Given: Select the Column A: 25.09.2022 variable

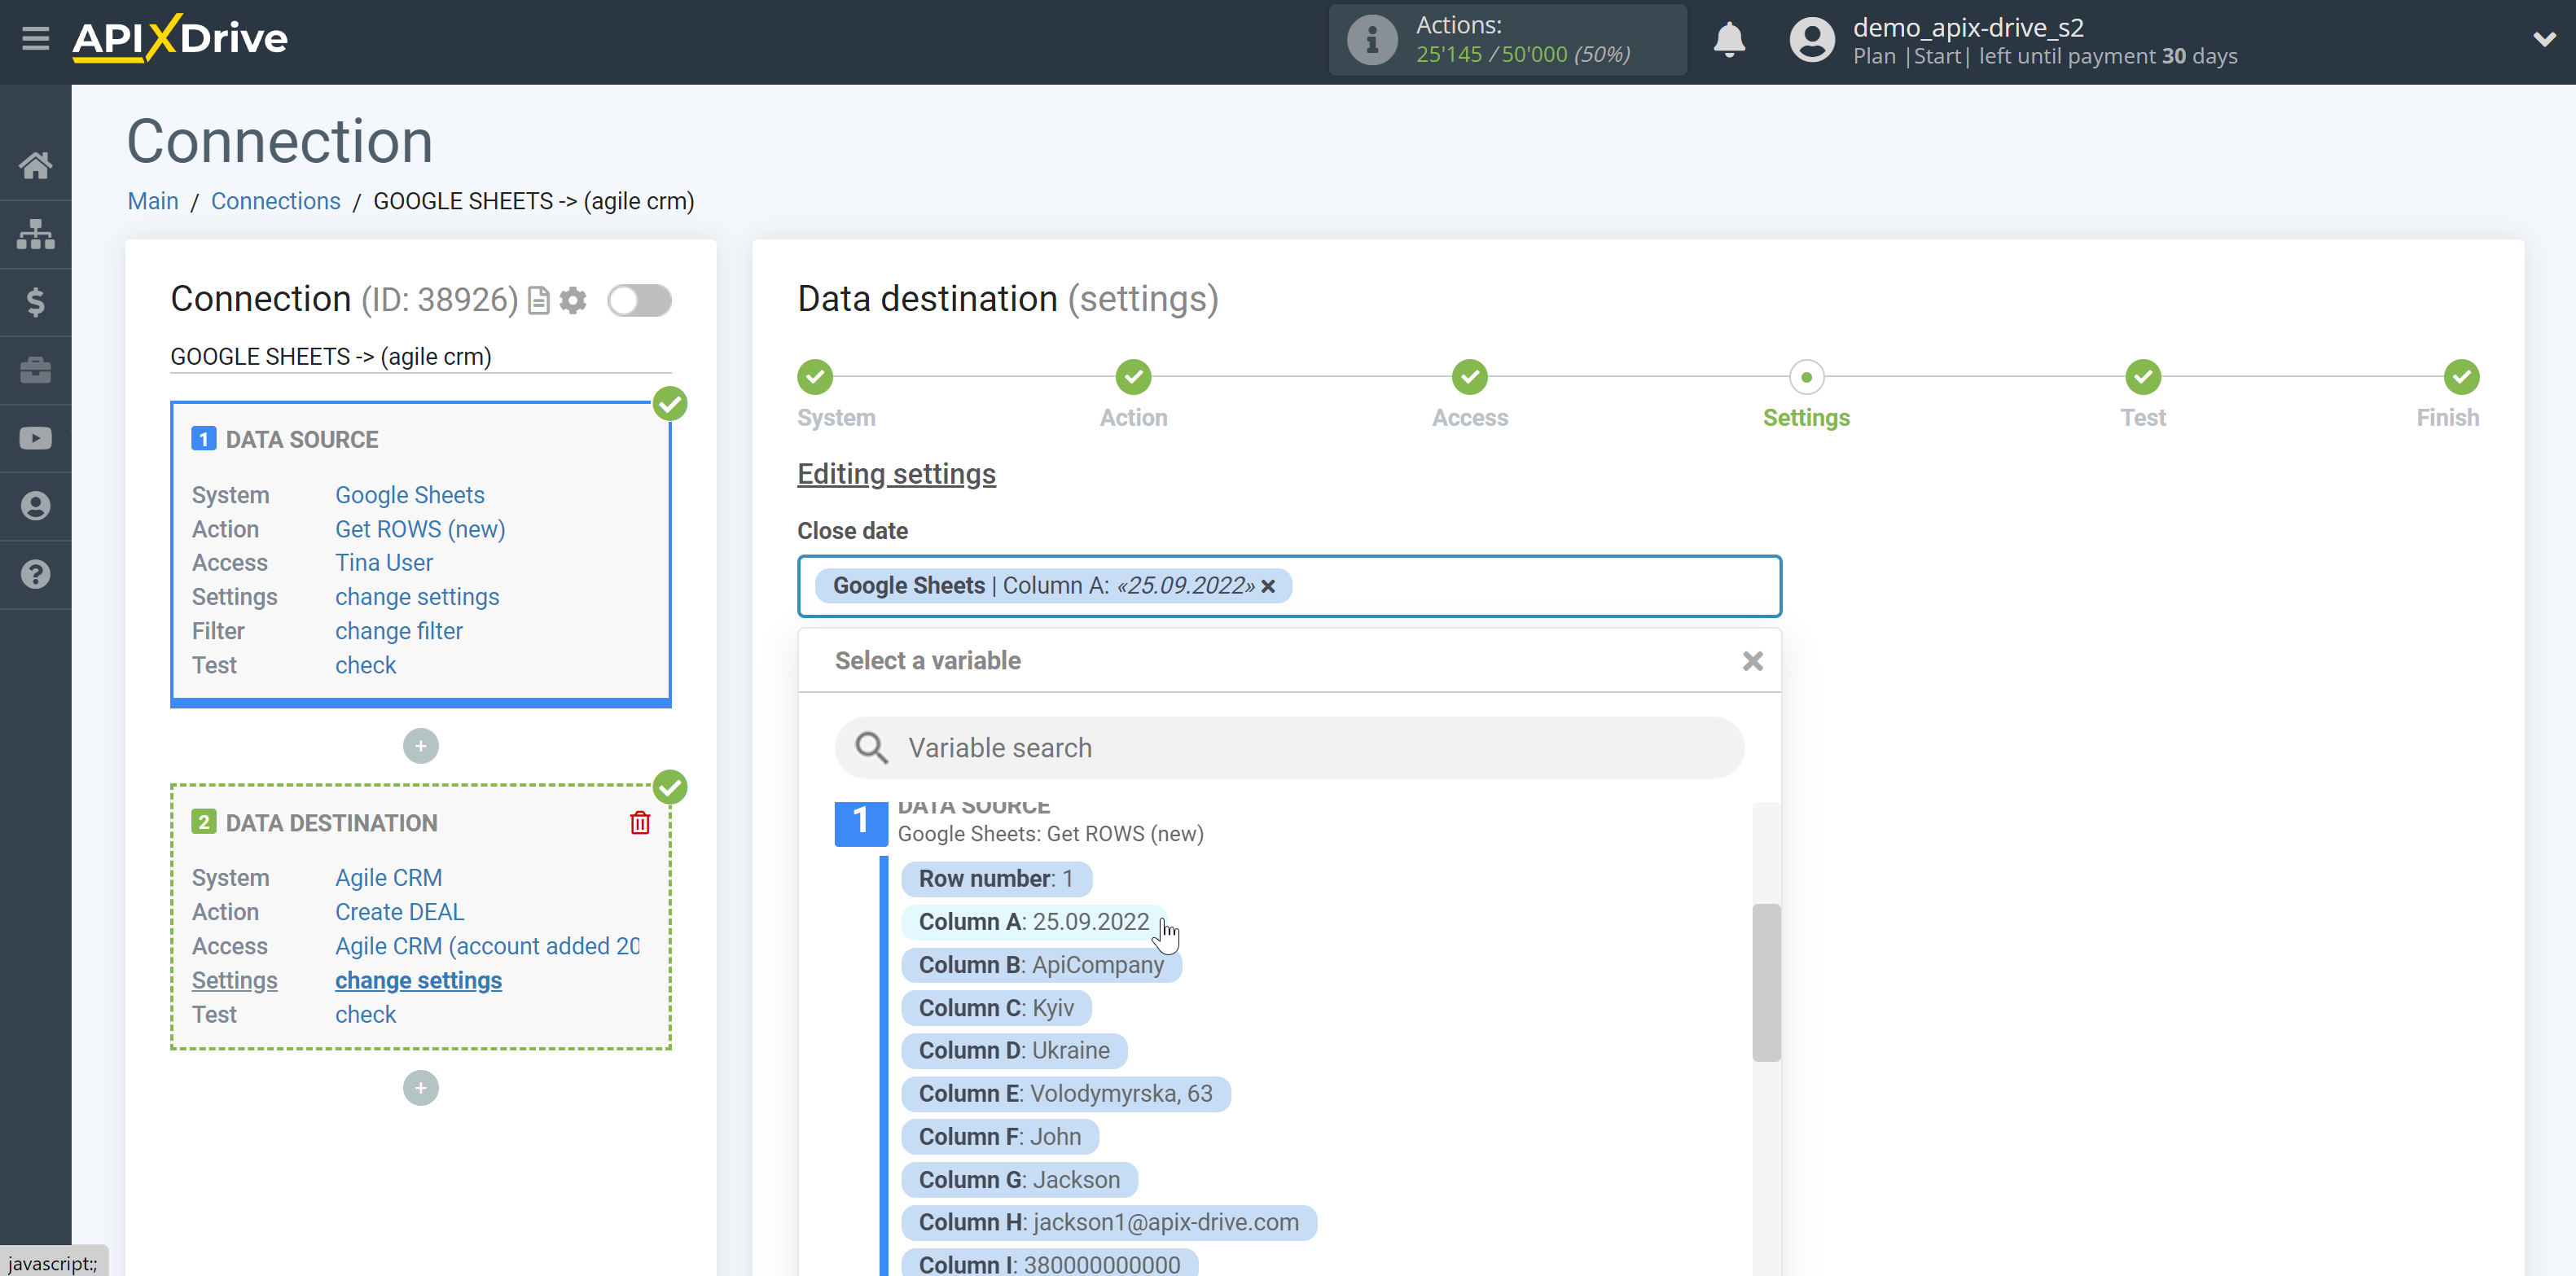Looking at the screenshot, I should pos(1034,922).
